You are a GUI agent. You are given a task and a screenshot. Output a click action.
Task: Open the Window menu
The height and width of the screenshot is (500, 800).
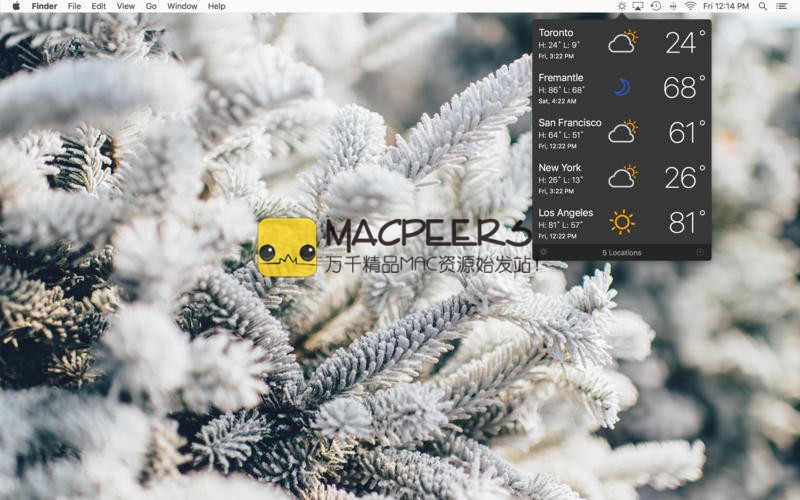coord(182,6)
